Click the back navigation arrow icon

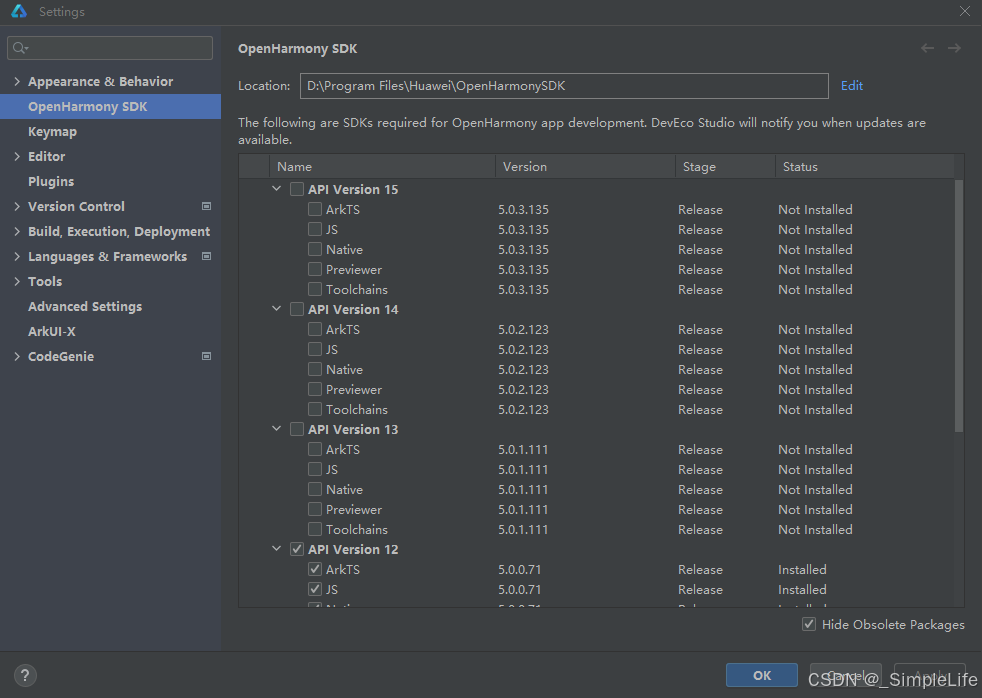tap(928, 48)
